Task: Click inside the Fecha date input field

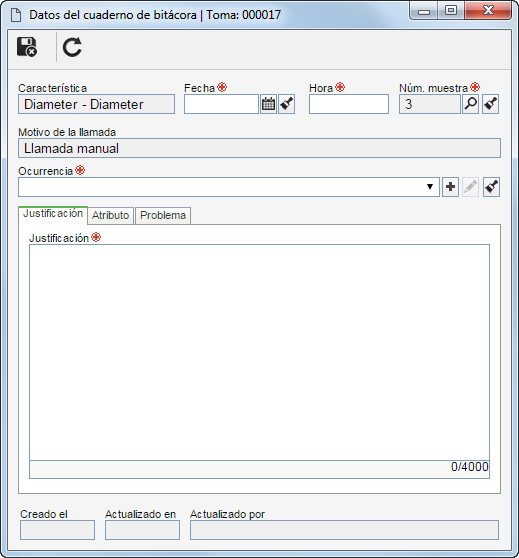Action: click(221, 104)
